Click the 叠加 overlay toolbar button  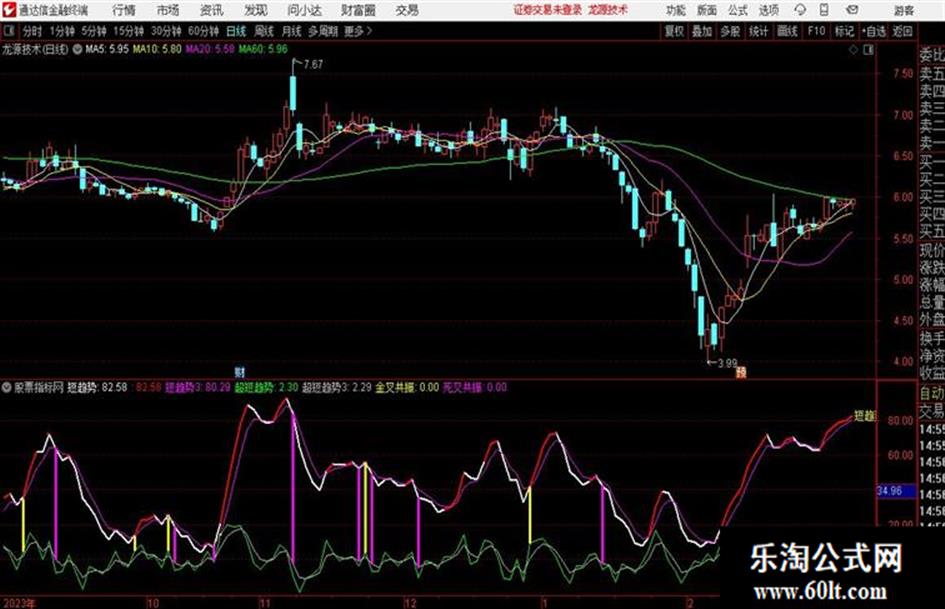click(x=702, y=31)
